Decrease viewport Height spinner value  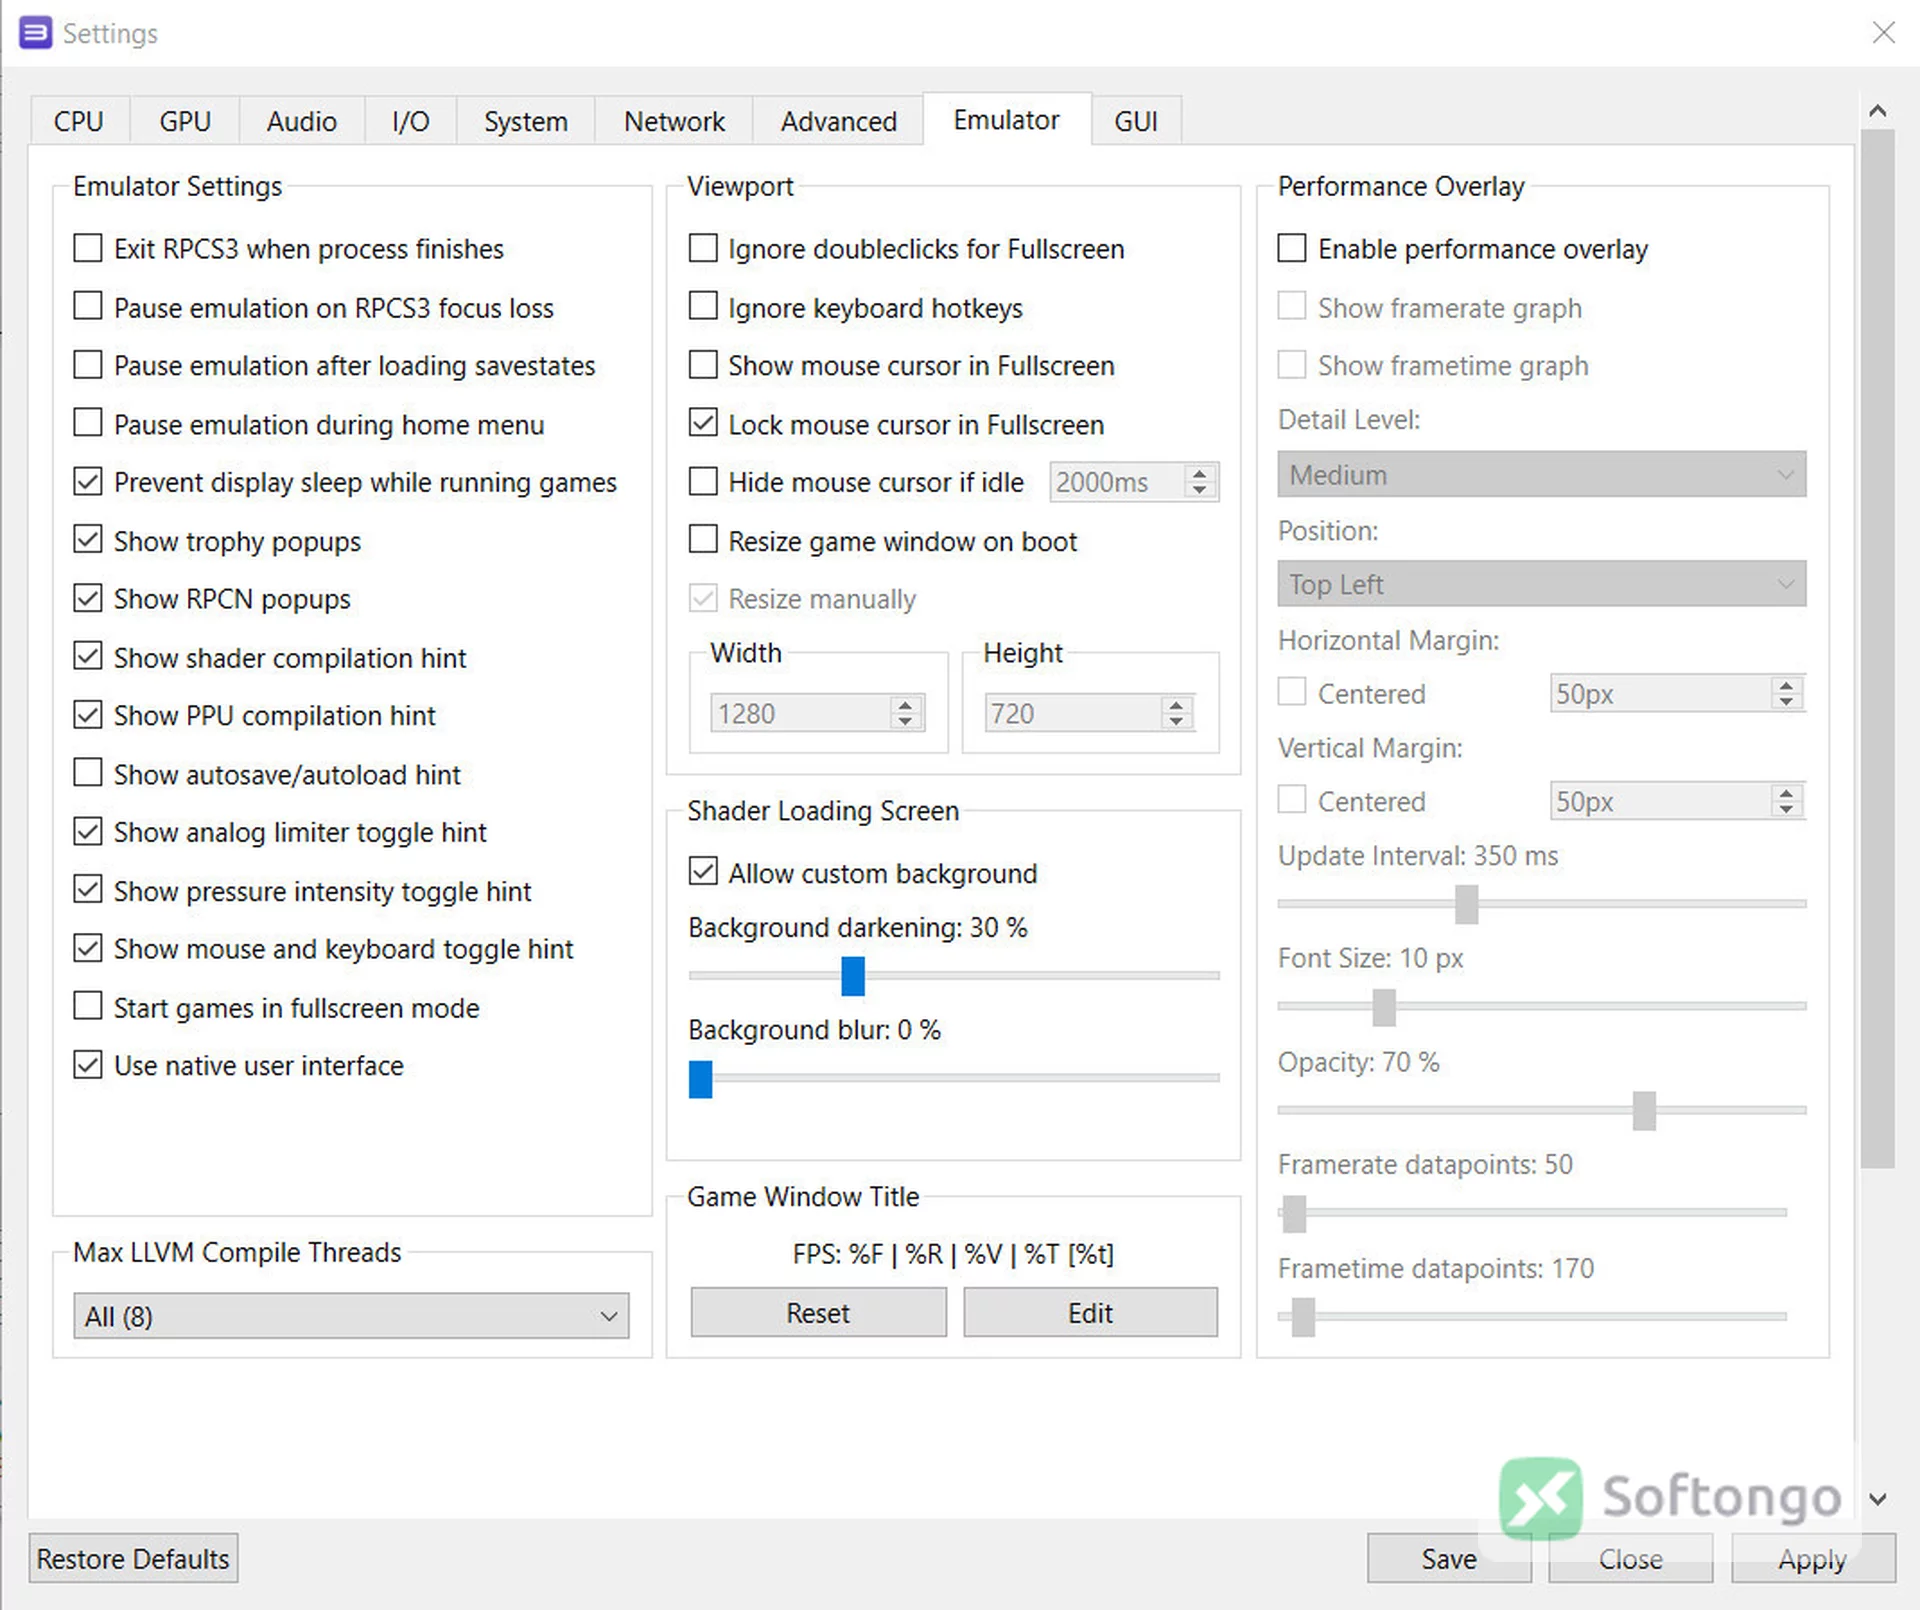click(1176, 721)
